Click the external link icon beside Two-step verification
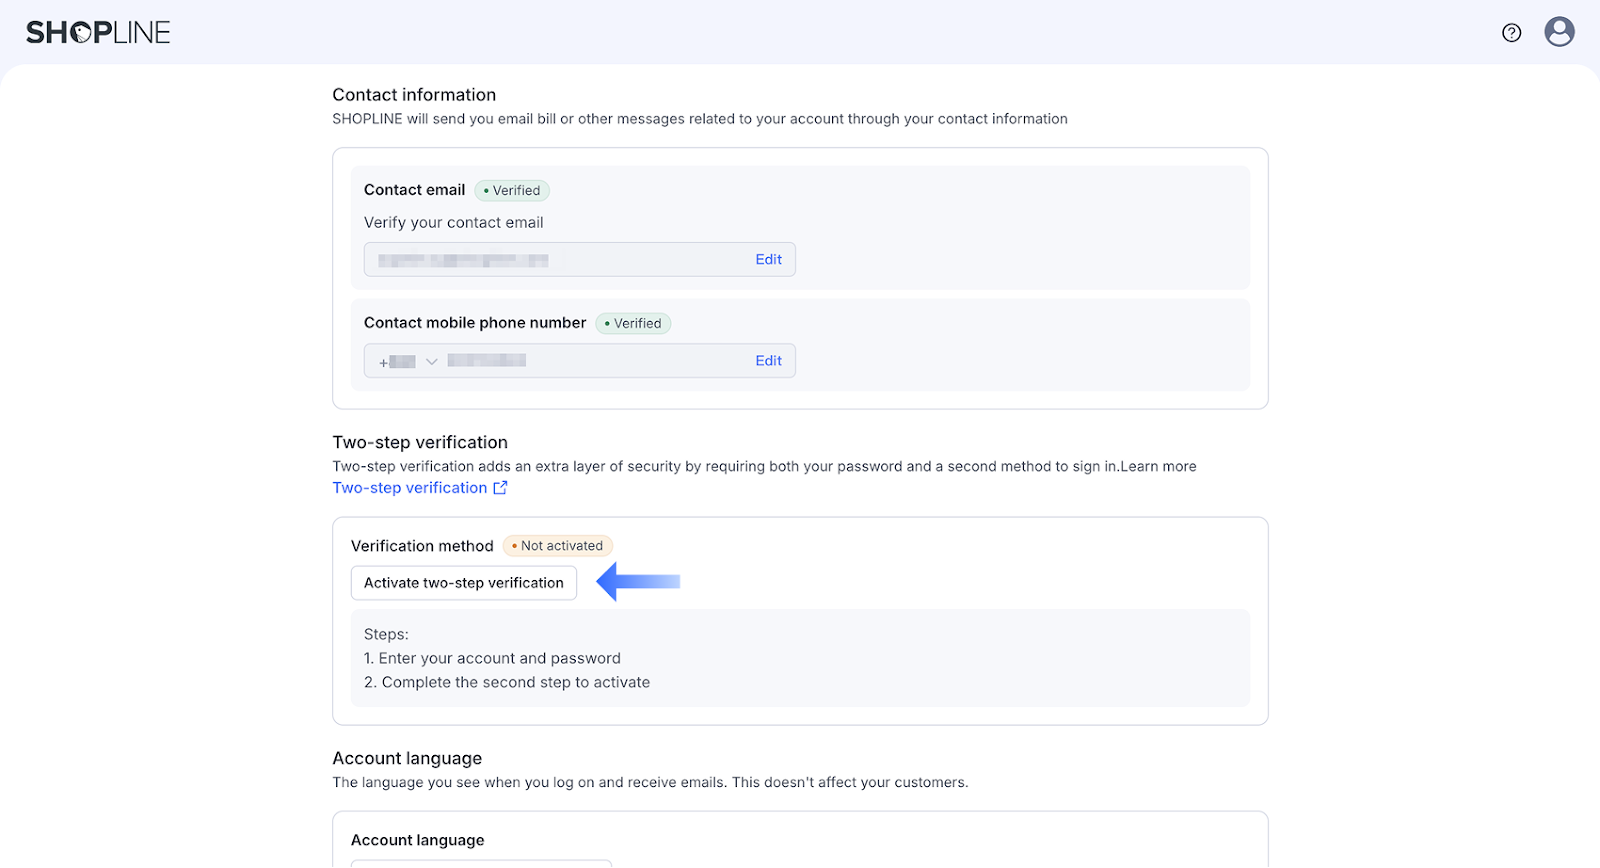1600x868 pixels. [x=500, y=488]
